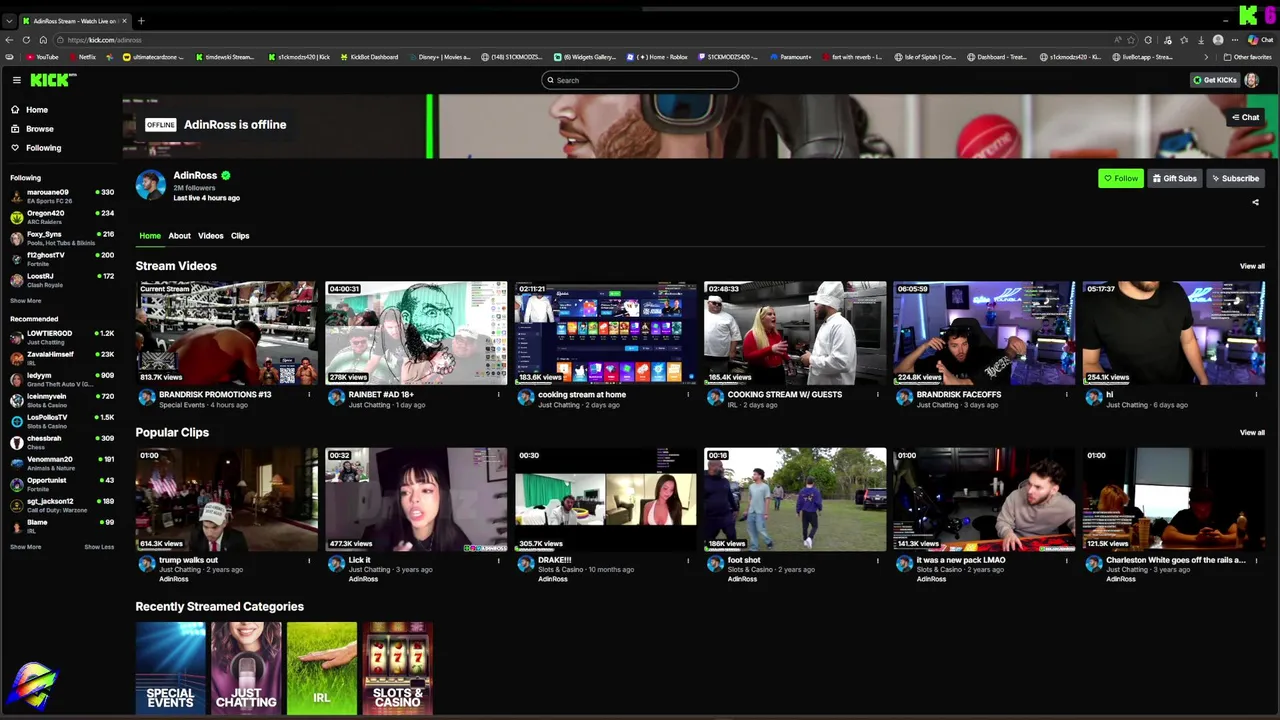Open options menu for 'hi' video
1280x720 pixels.
1257,395
